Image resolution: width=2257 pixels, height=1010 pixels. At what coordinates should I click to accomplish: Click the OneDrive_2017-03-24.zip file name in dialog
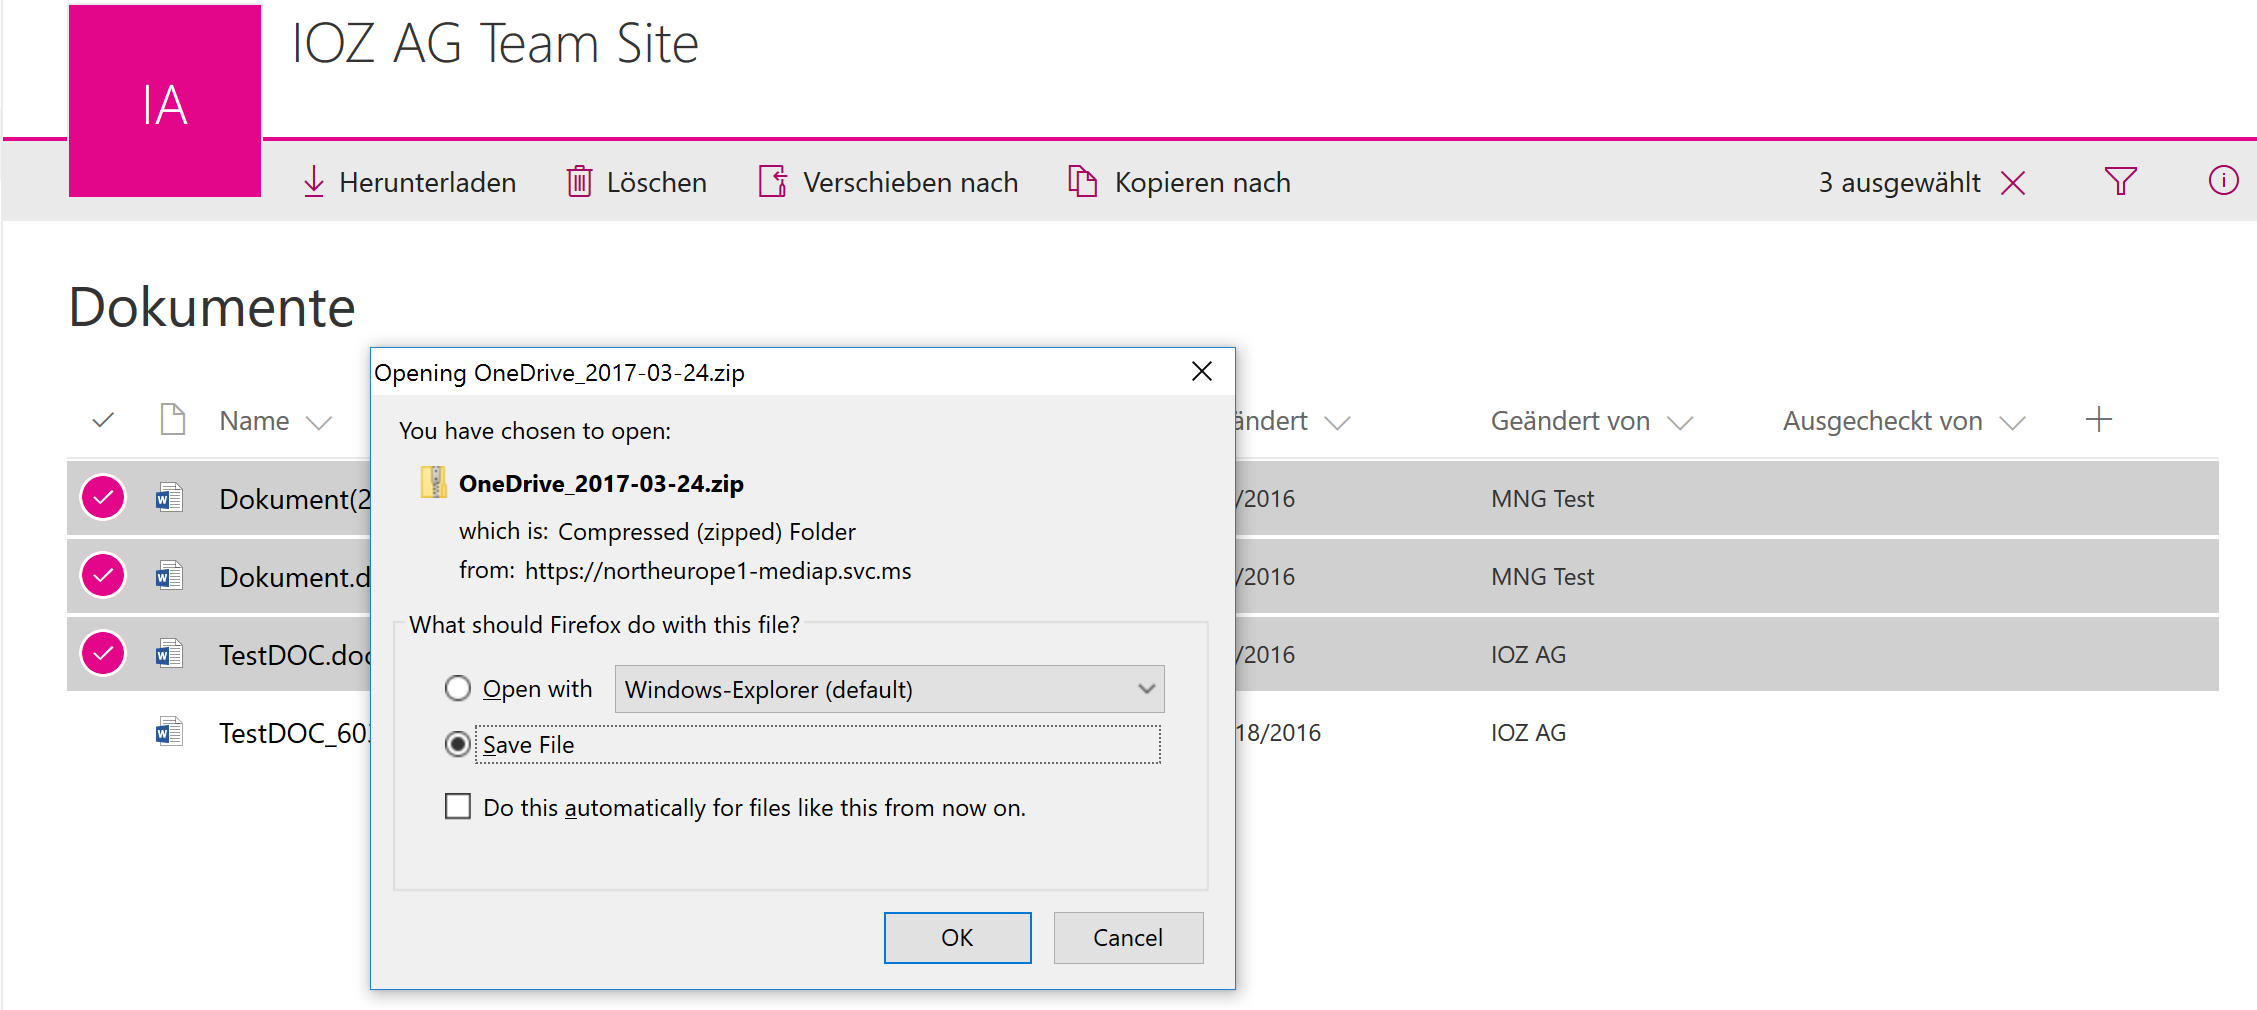pos(601,483)
